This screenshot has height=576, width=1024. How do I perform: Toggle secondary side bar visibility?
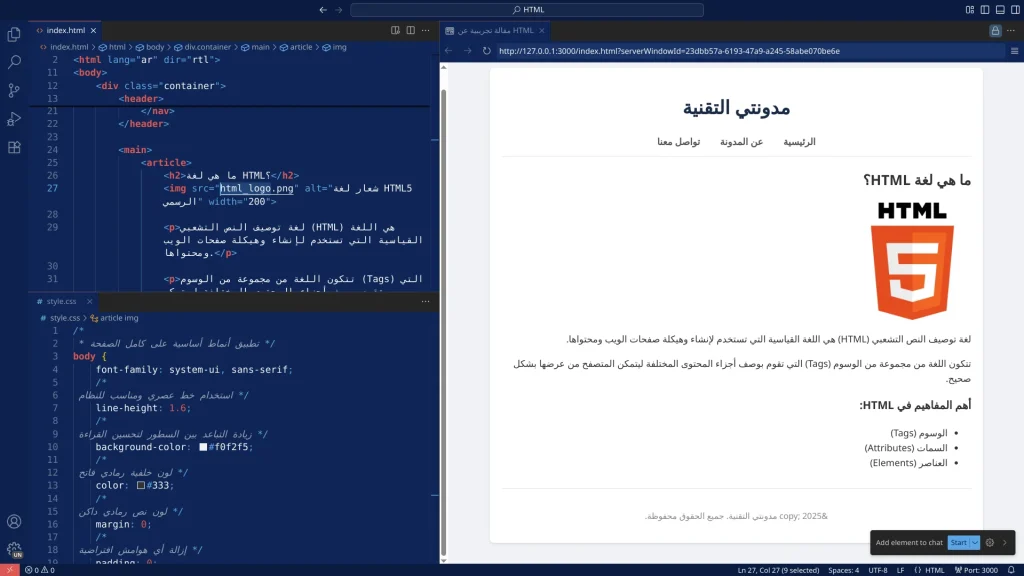click(1016, 10)
